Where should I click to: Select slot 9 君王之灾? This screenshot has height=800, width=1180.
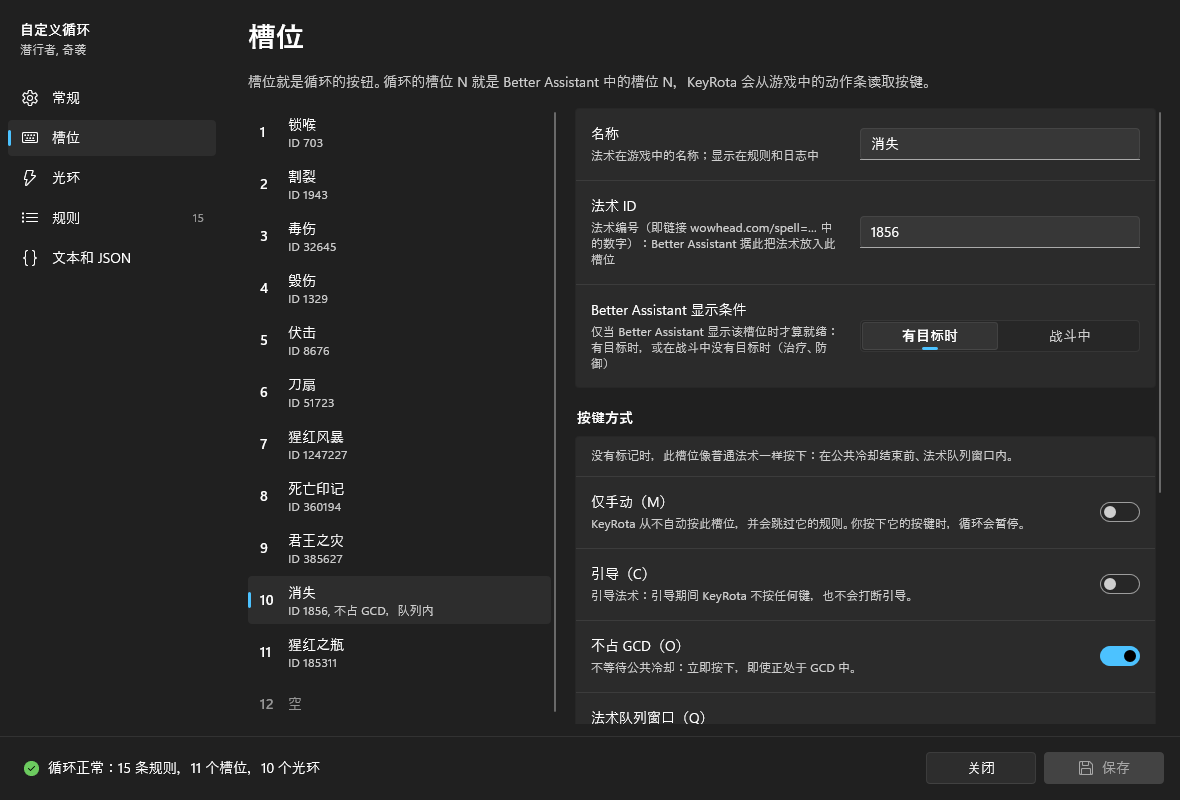point(400,549)
